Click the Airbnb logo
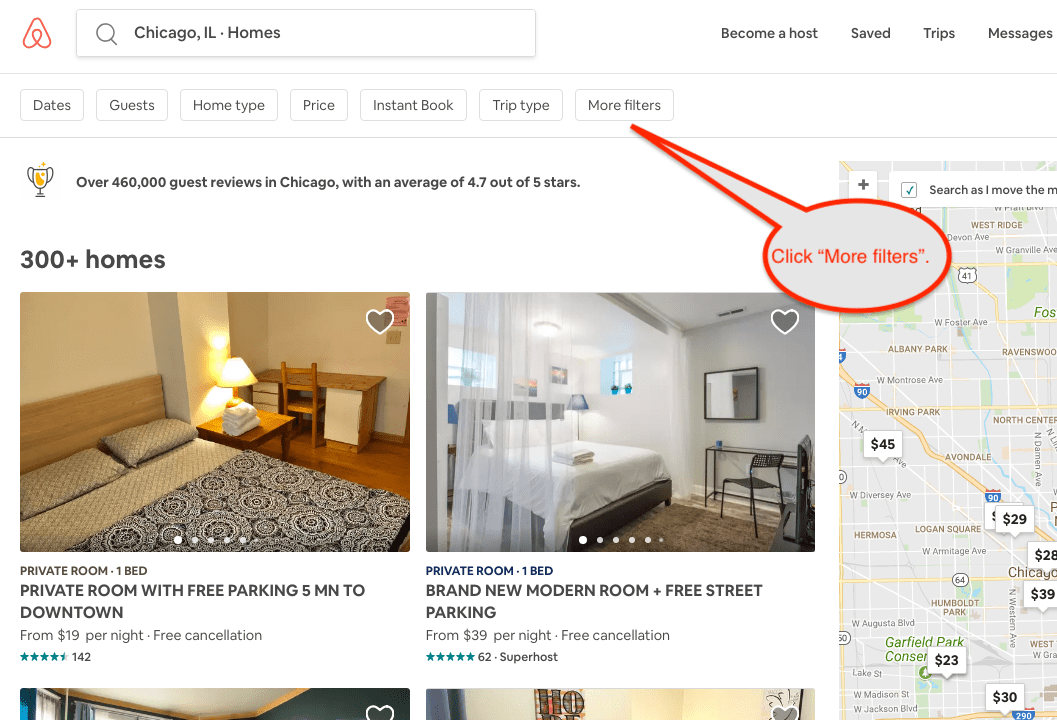The image size is (1057, 720). point(37,33)
